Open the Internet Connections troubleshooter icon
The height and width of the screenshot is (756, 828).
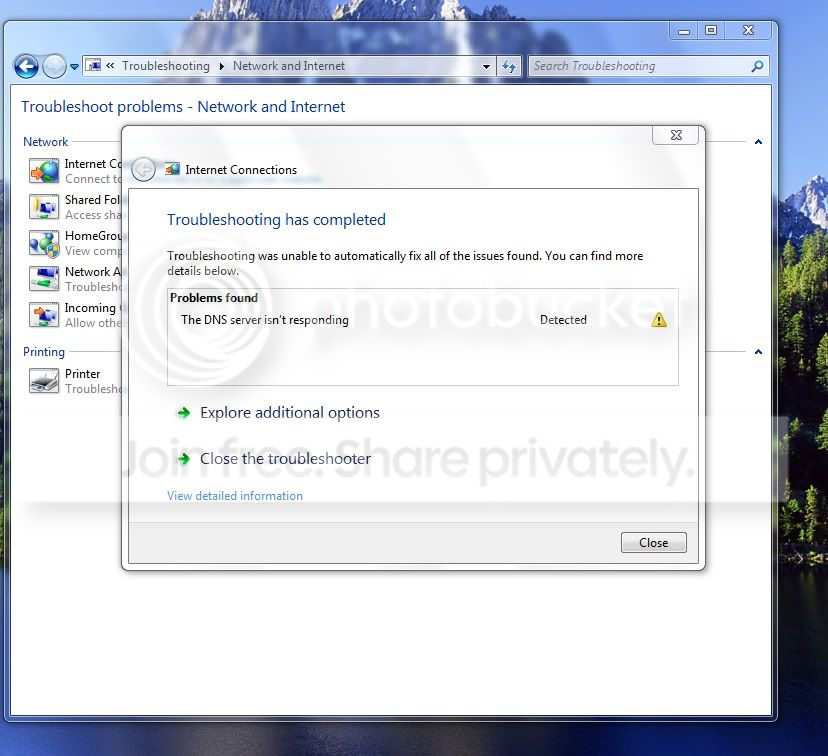(x=44, y=171)
